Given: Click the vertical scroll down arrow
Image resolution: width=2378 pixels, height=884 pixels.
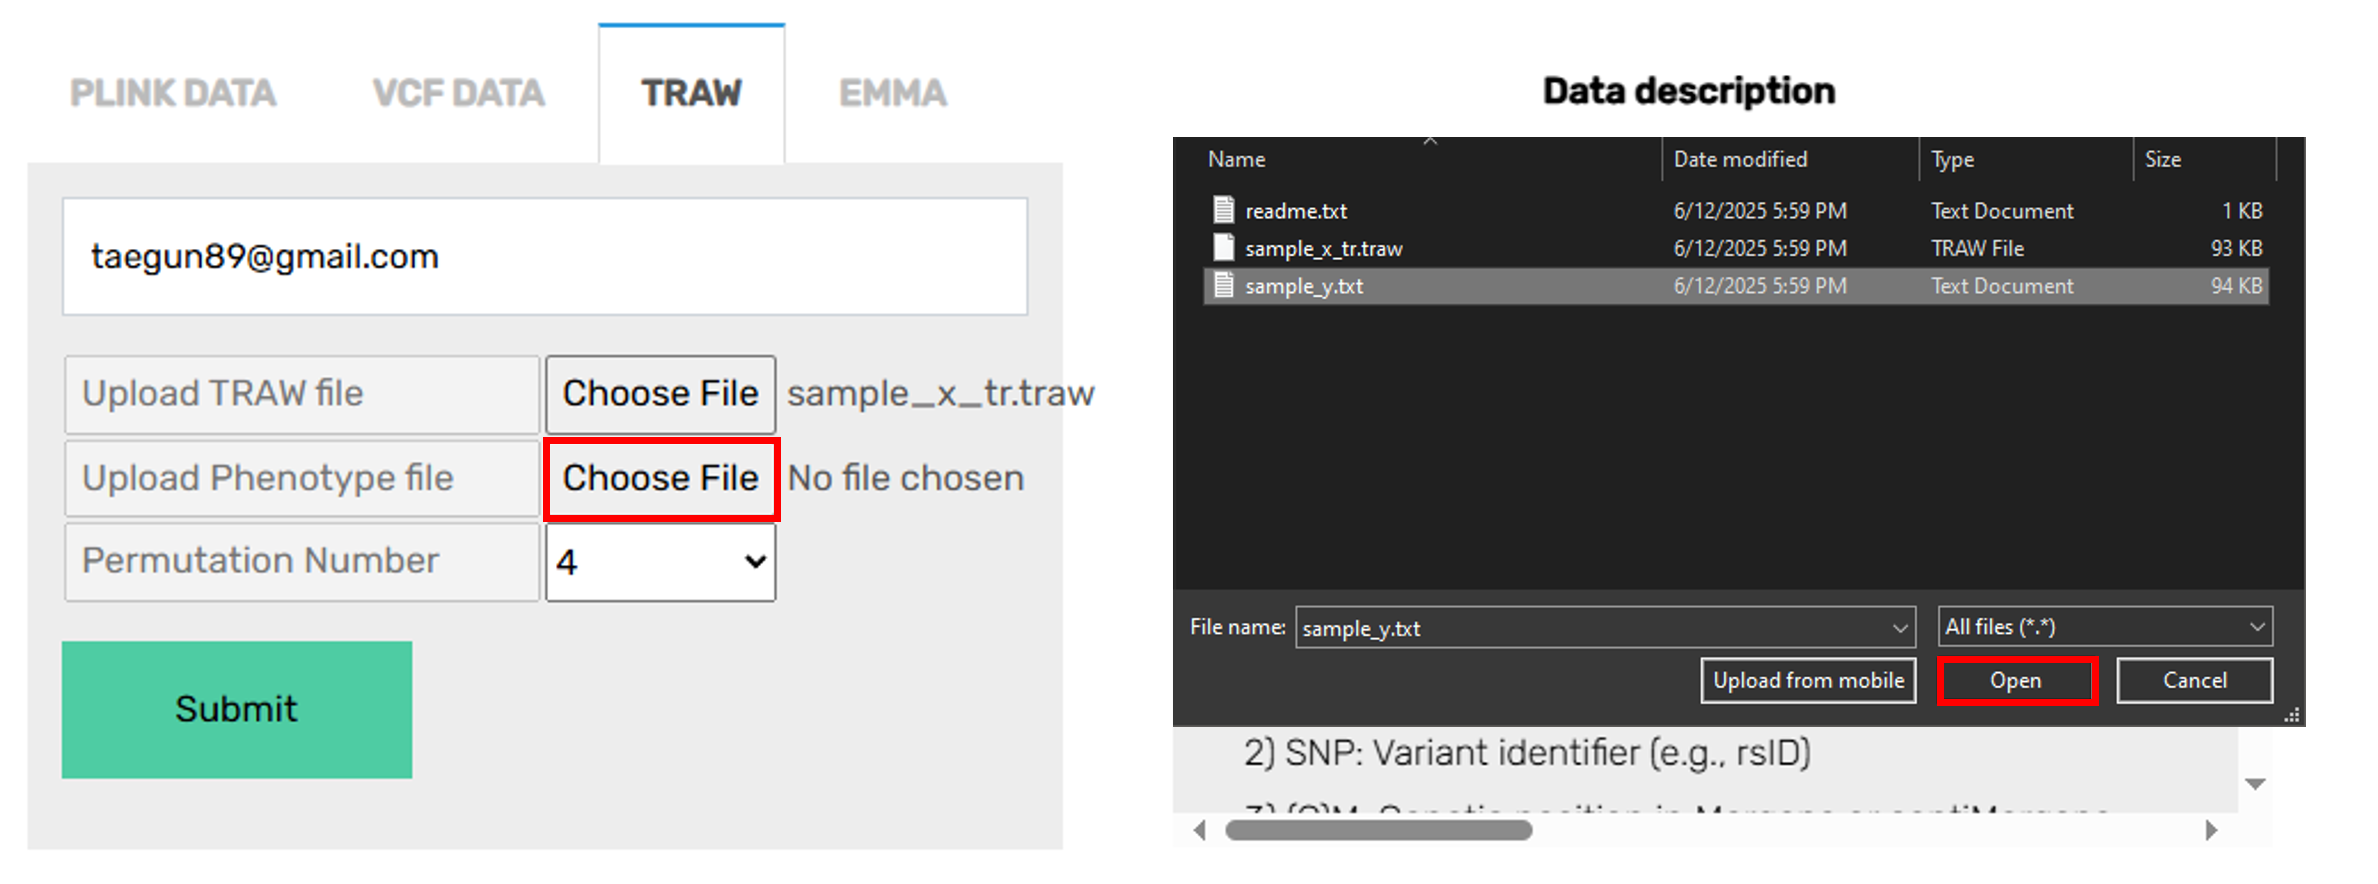Looking at the screenshot, I should [x=2255, y=784].
